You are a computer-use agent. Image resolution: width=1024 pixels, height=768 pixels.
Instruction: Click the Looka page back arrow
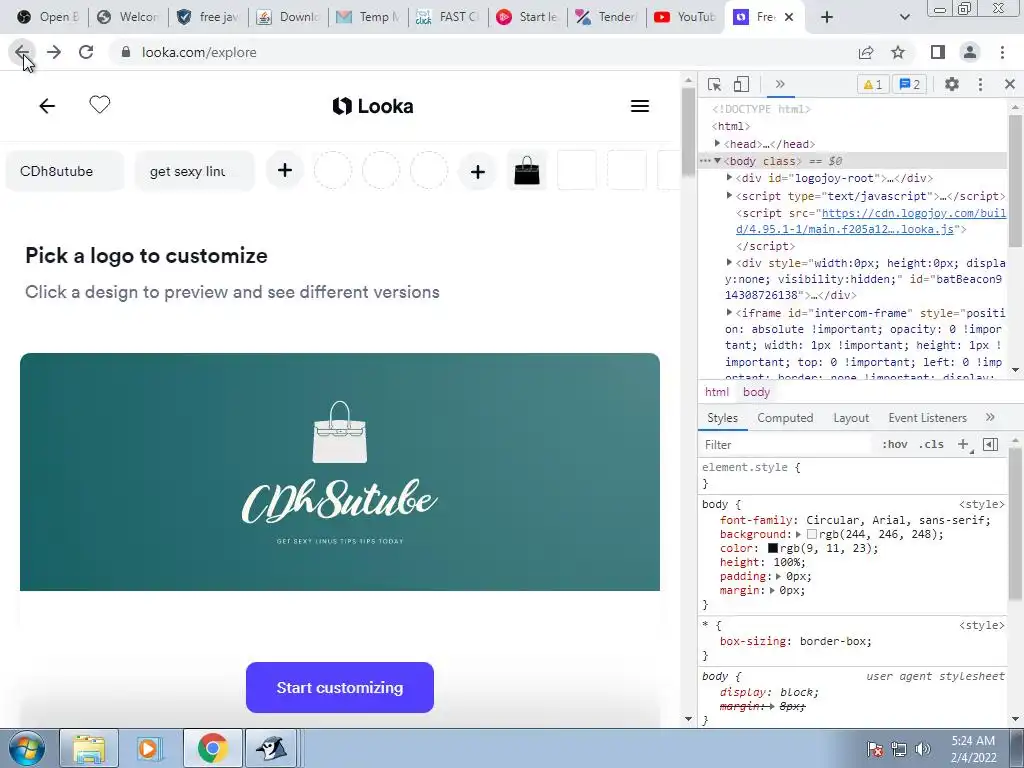tap(47, 106)
